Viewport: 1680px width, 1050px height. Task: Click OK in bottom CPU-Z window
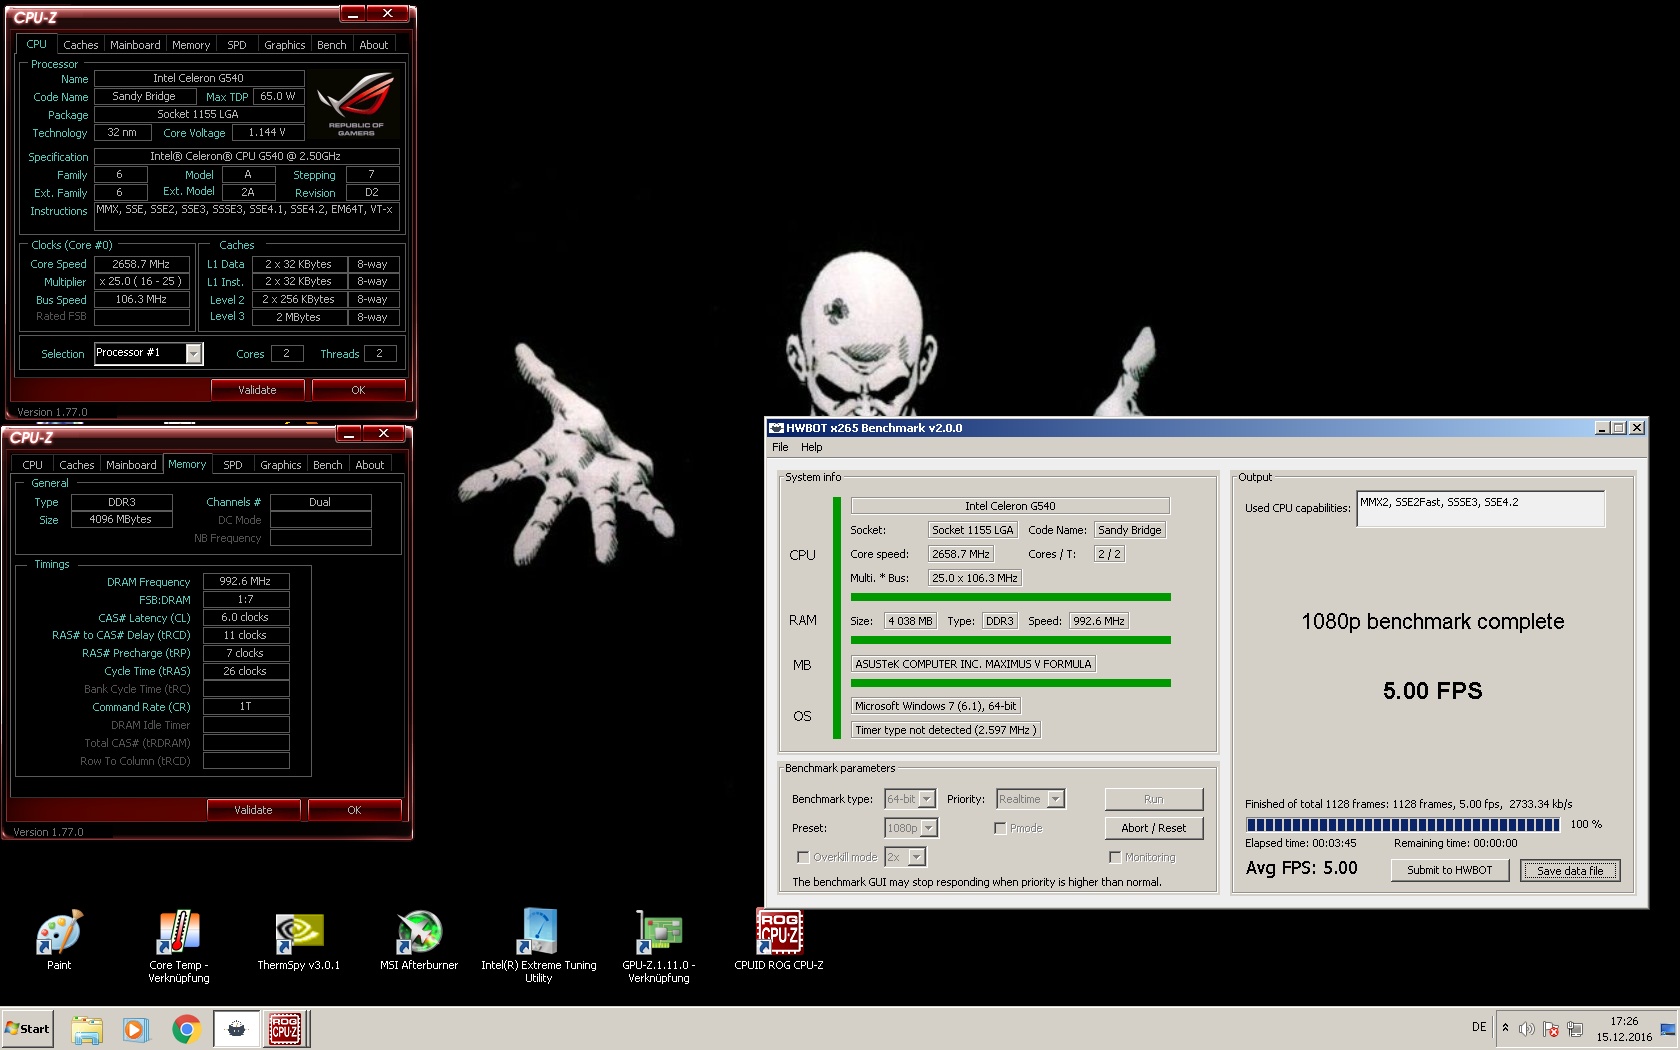click(354, 810)
